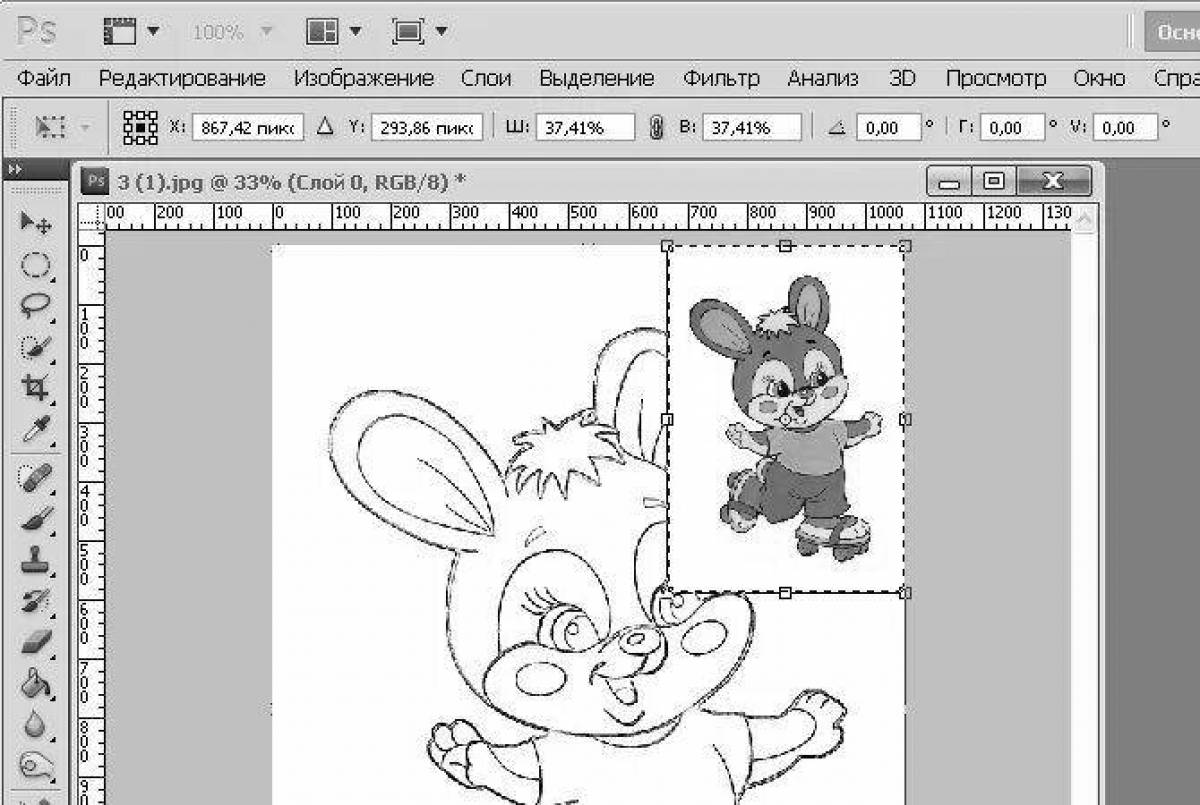Open the View Extras dropdown
Image resolution: width=1200 pixels, height=805 pixels.
[131, 32]
